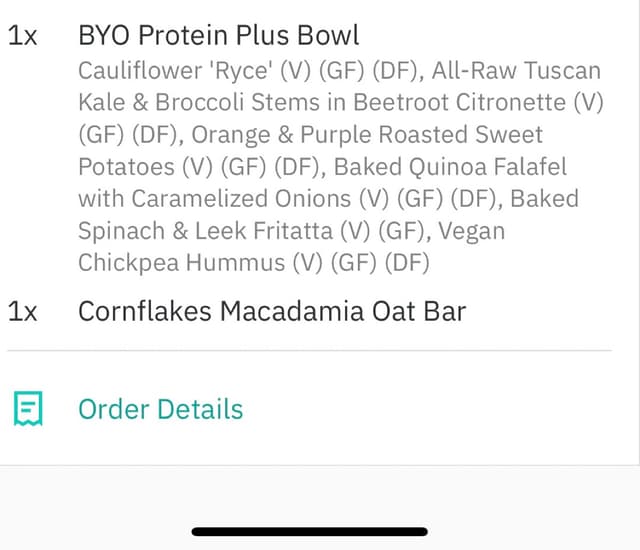The height and width of the screenshot is (550, 640).
Task: Tap the iOS home indicator bar
Action: point(309,531)
